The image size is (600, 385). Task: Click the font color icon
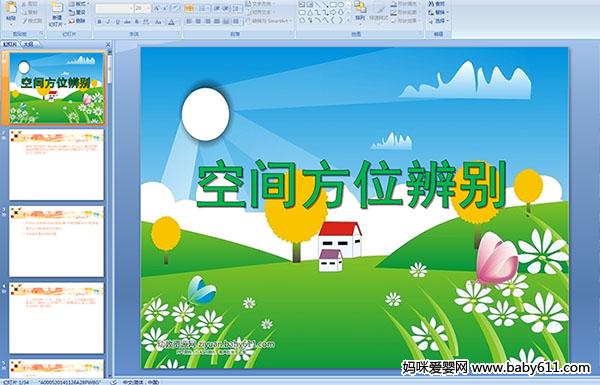[171, 22]
